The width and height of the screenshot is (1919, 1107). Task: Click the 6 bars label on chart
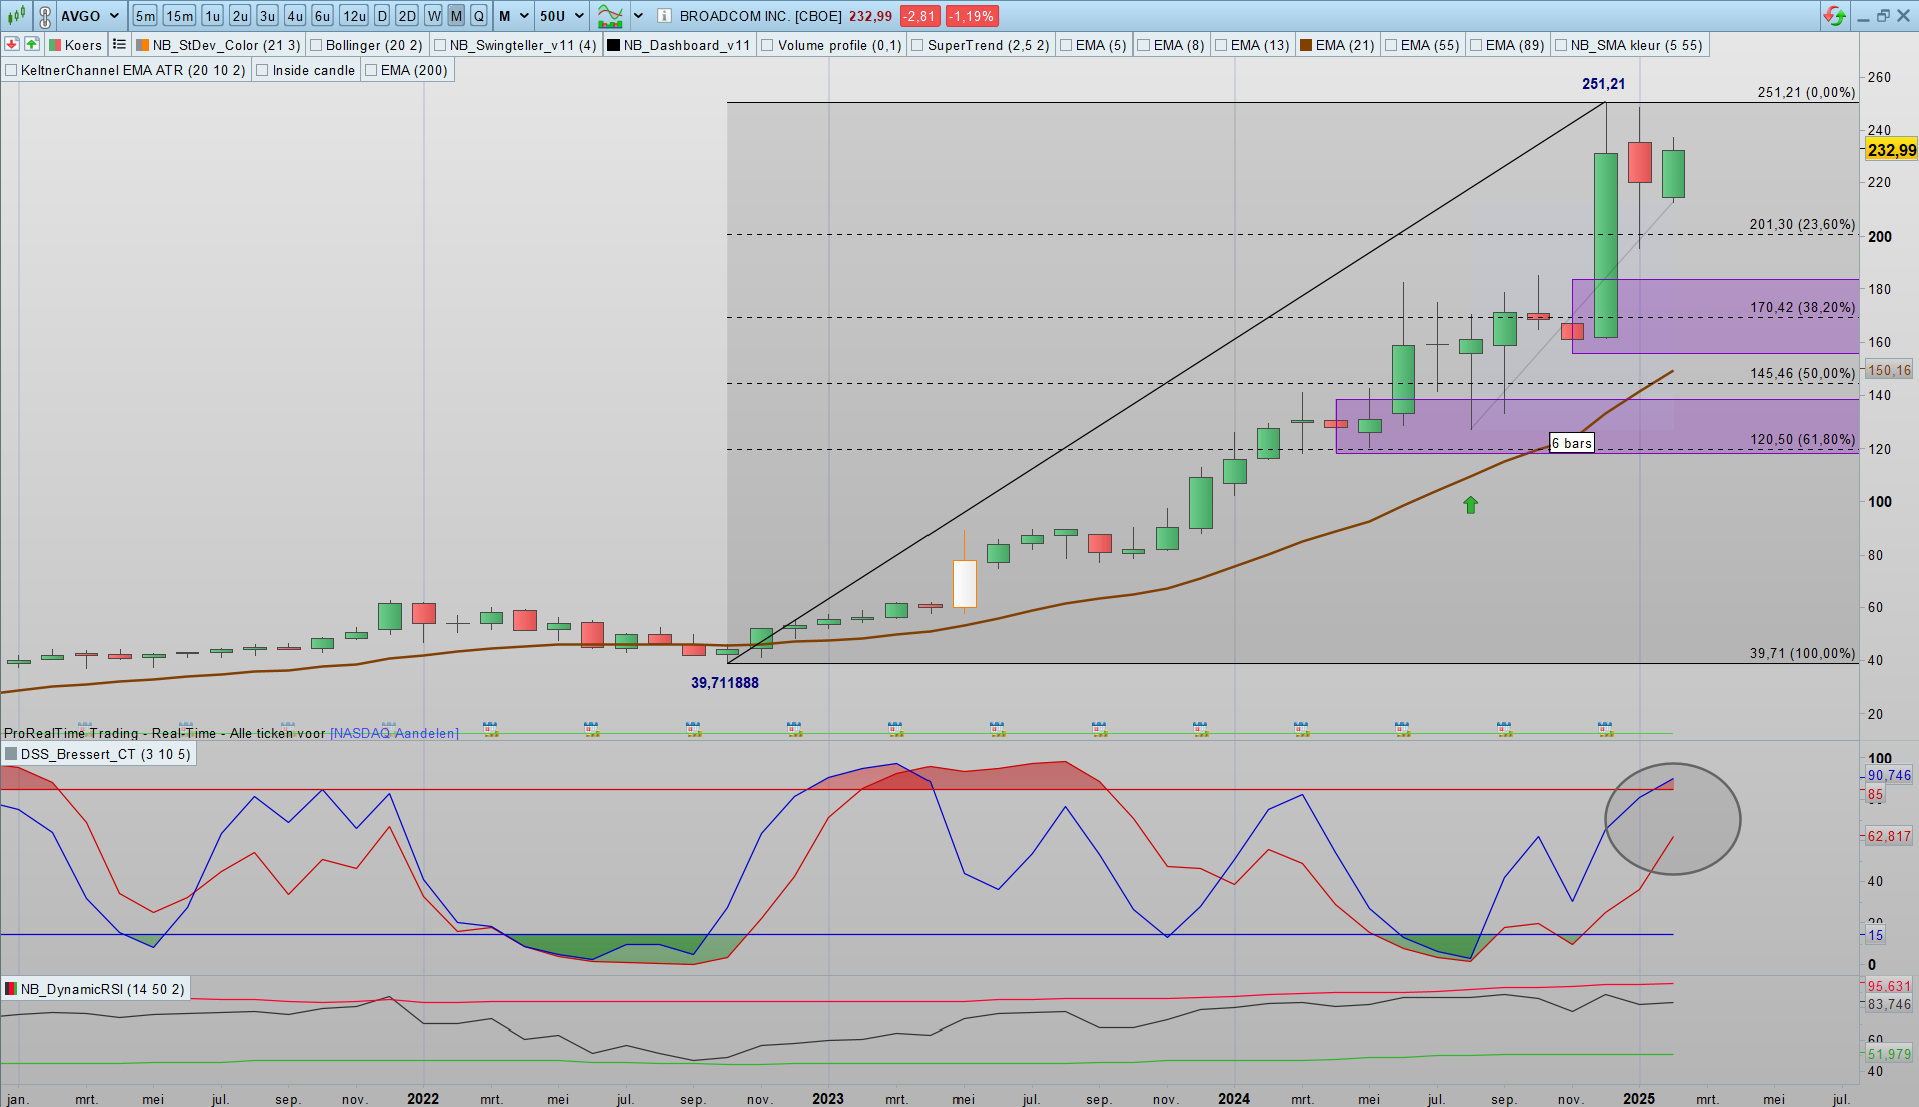click(x=1571, y=443)
